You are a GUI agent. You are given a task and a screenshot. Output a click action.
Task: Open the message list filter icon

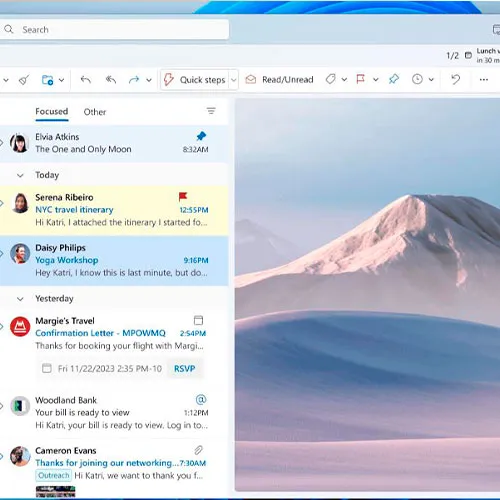pyautogui.click(x=211, y=111)
